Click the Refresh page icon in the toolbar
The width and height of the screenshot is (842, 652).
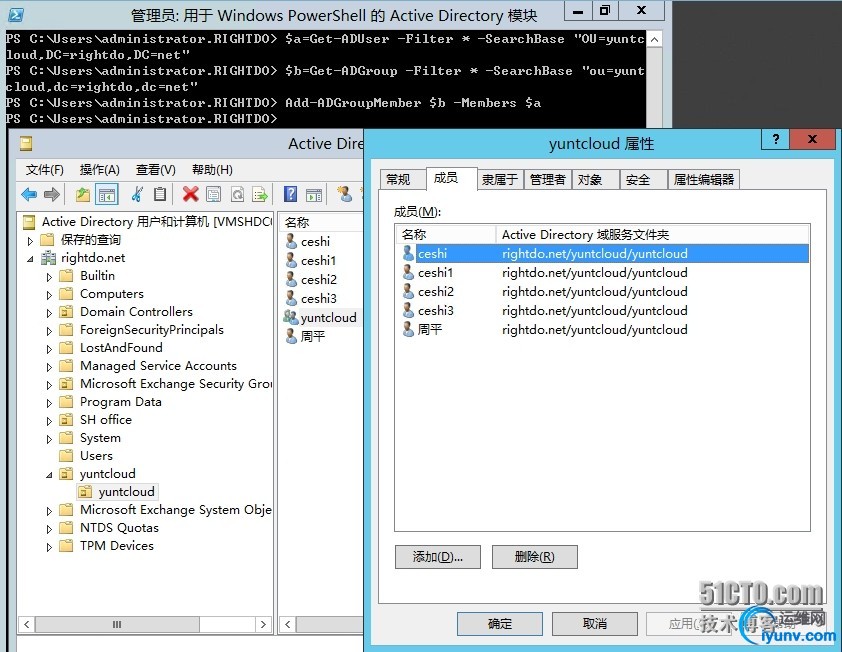point(237,194)
